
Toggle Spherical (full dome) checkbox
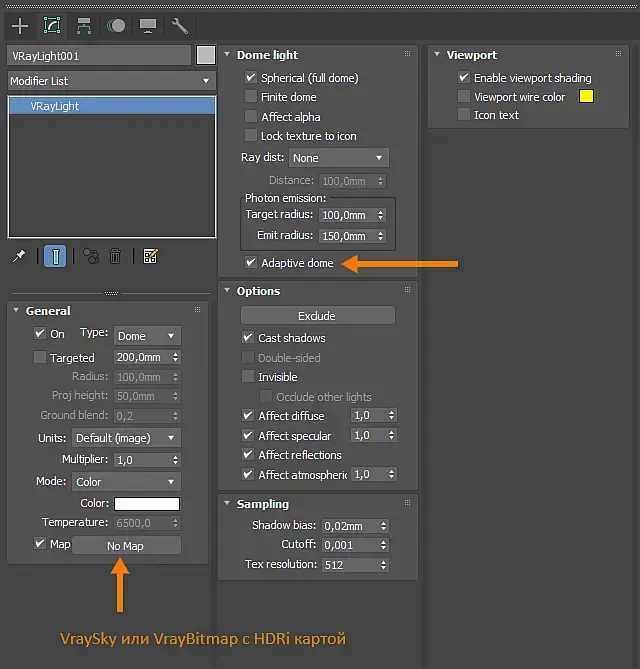[251, 78]
